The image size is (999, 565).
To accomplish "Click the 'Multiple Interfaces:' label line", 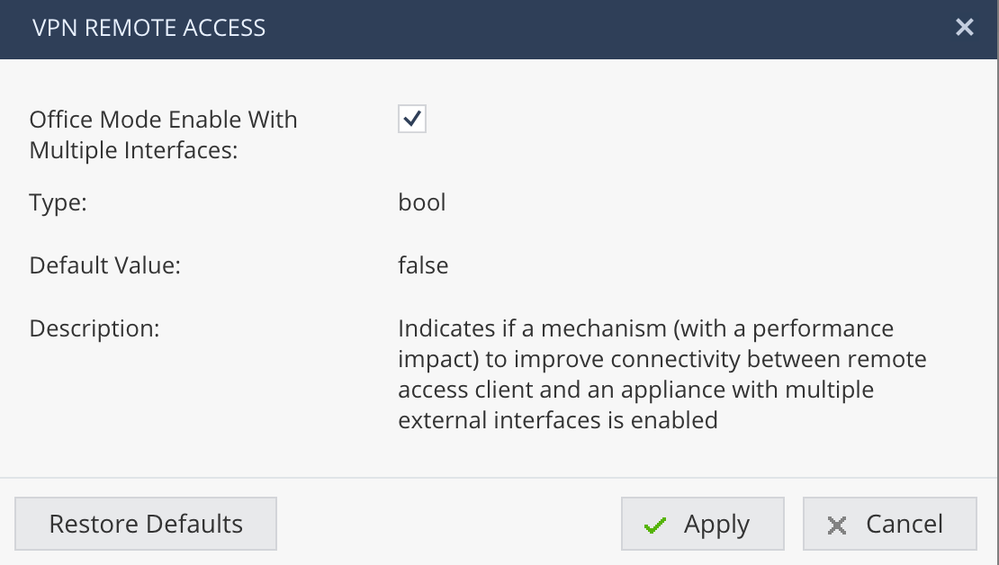I will click(133, 152).
